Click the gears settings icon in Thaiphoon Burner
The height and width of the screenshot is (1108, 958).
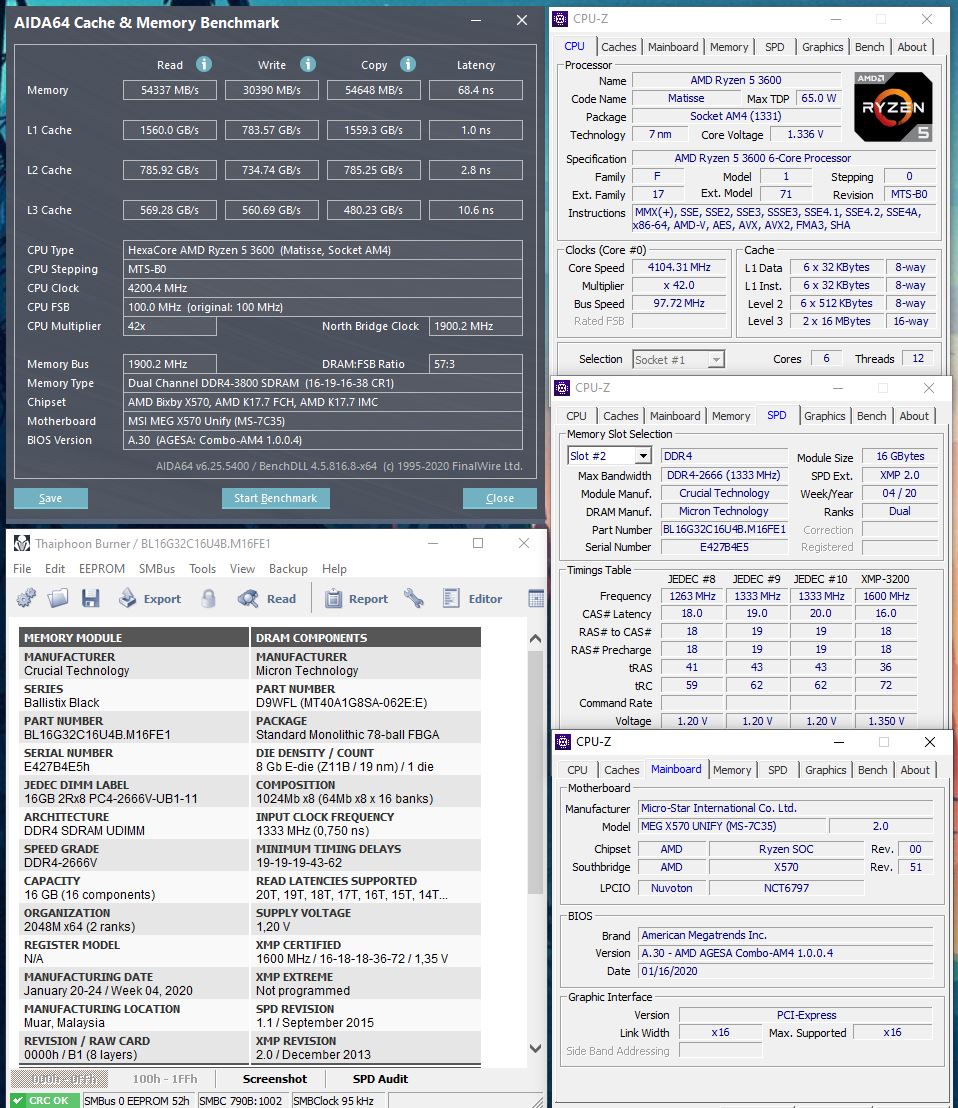coord(26,599)
